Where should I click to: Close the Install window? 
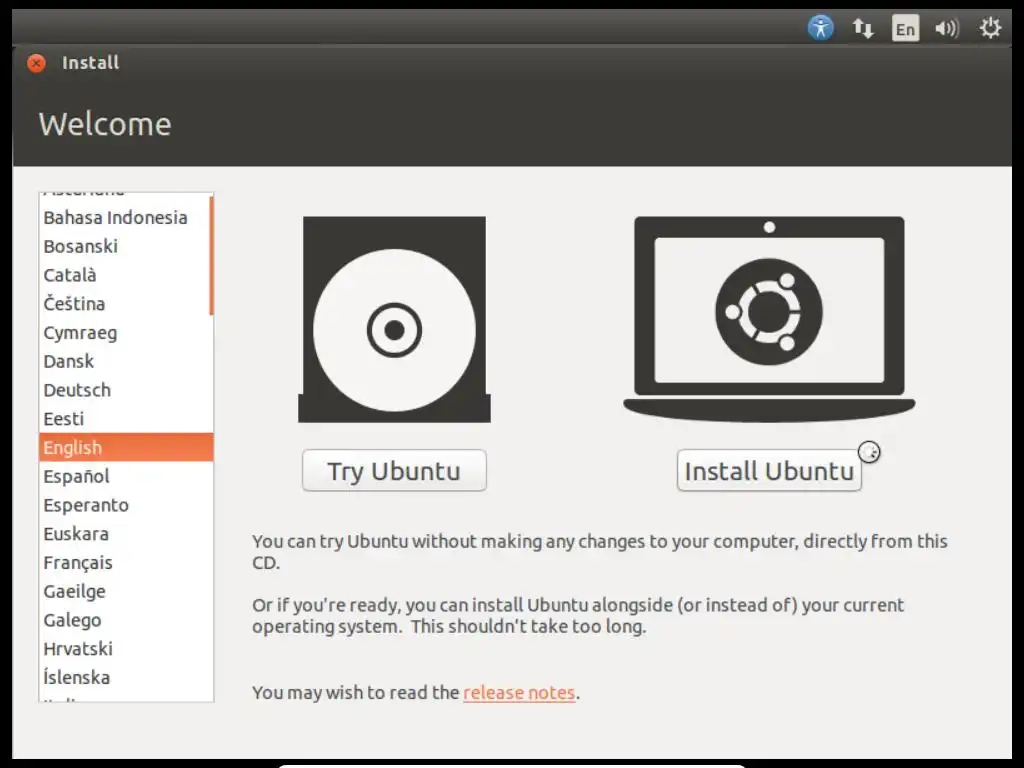click(37, 63)
